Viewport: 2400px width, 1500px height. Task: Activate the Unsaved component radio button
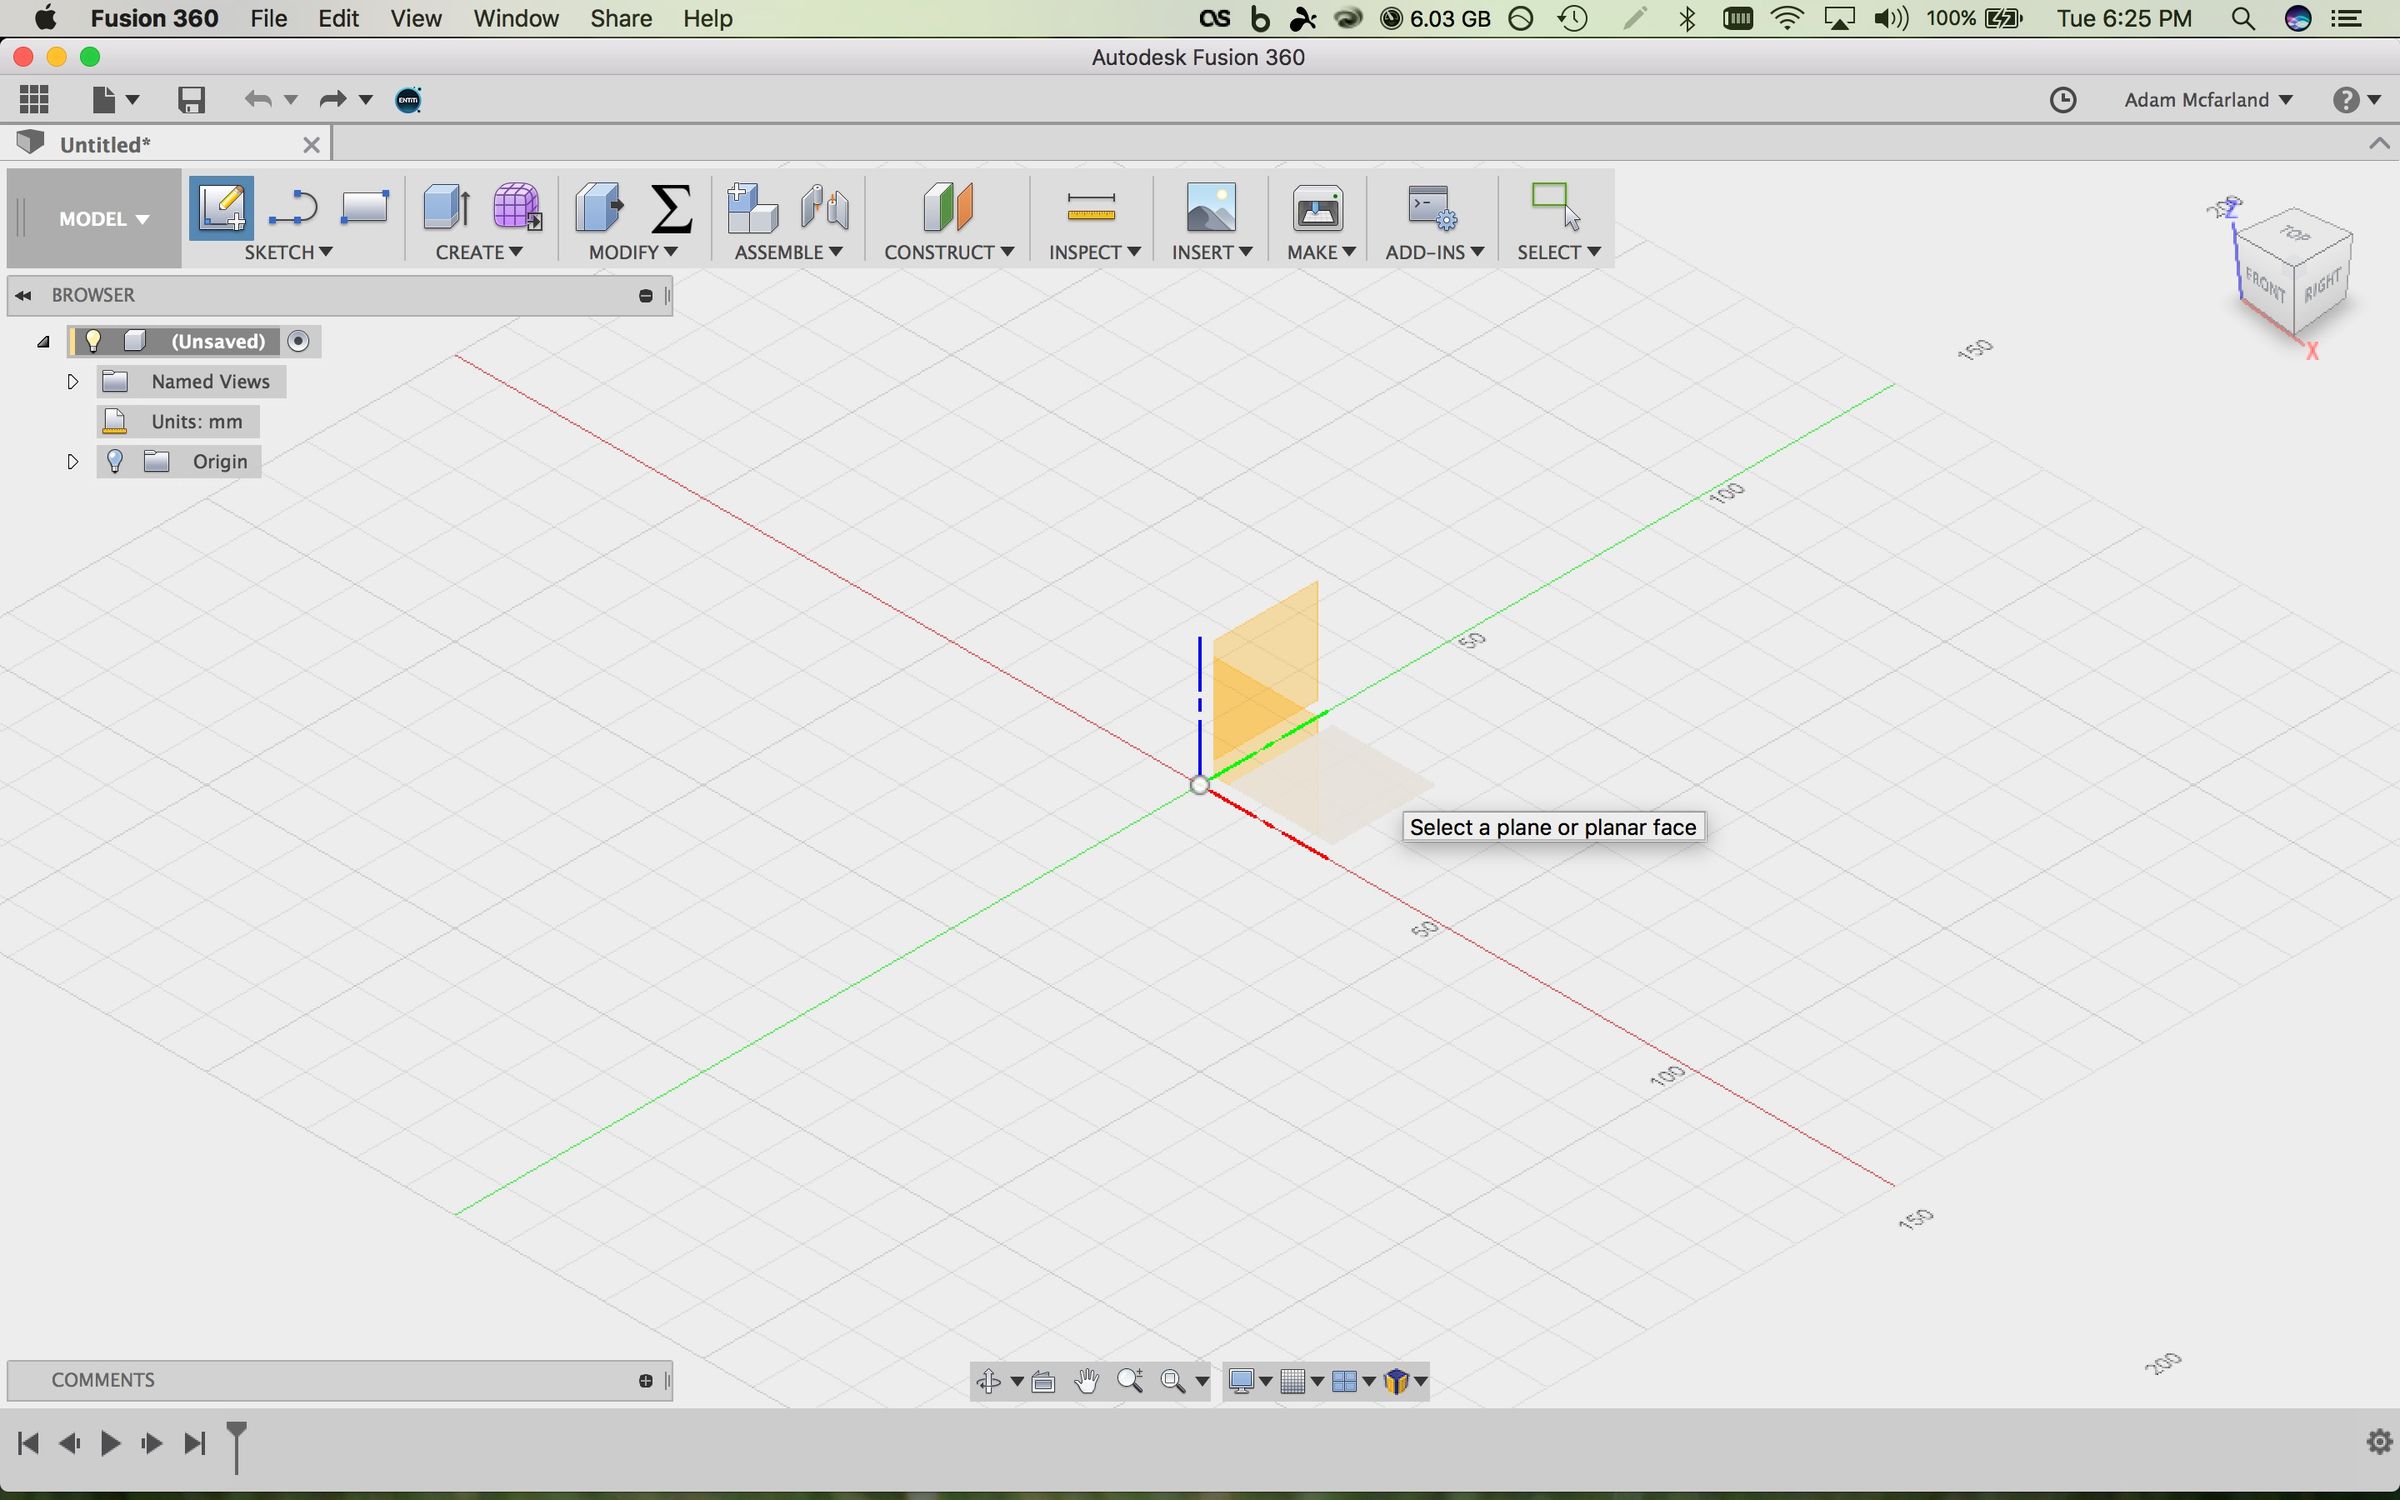(298, 341)
